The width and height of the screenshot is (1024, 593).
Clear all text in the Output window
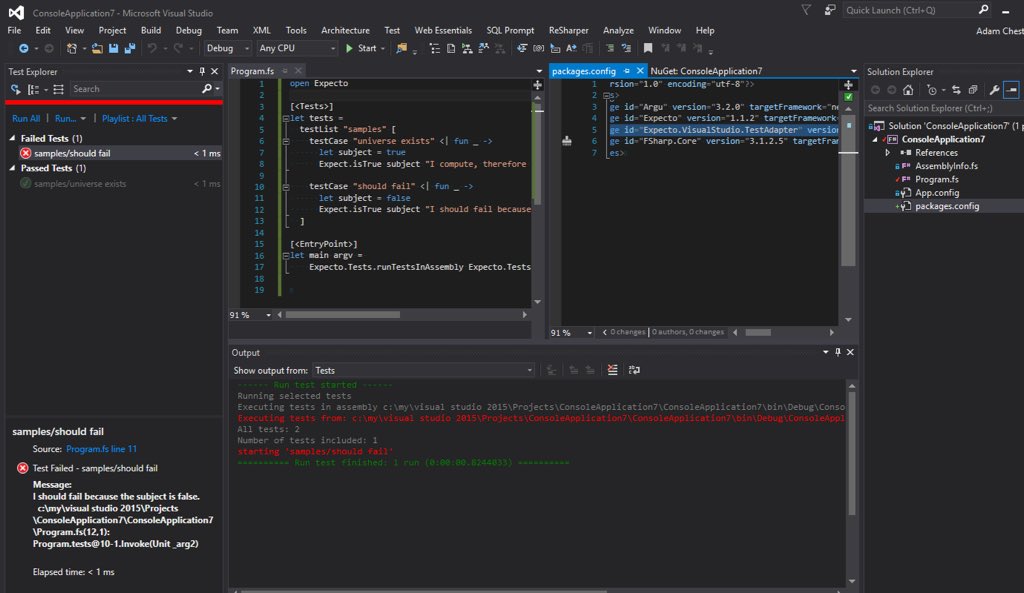pos(613,370)
